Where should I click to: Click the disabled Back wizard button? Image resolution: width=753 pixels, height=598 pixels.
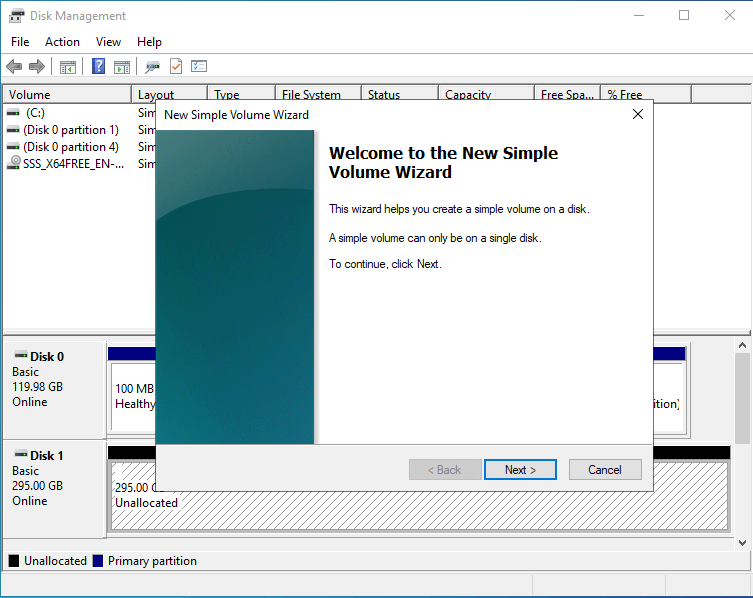[x=445, y=470]
